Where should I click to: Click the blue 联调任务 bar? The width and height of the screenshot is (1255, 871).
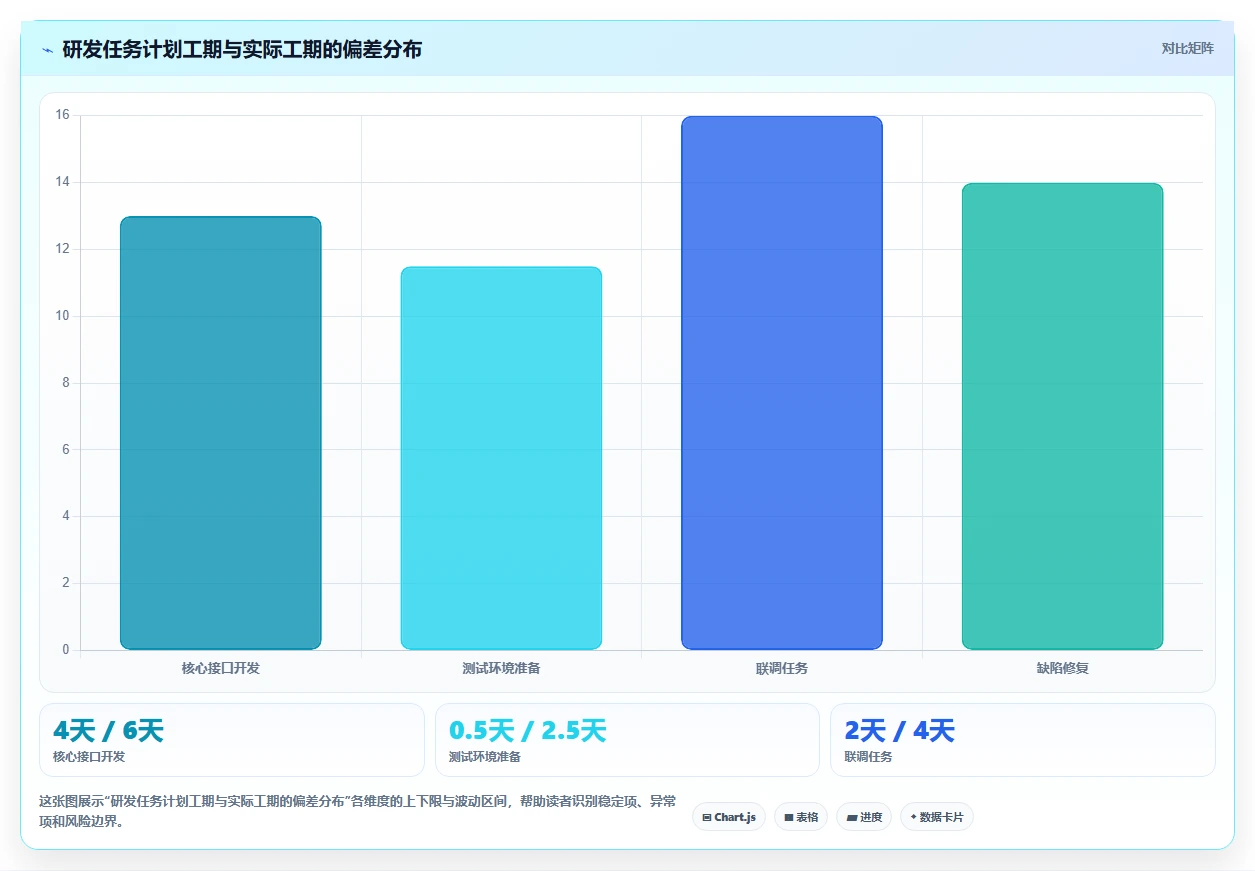782,383
